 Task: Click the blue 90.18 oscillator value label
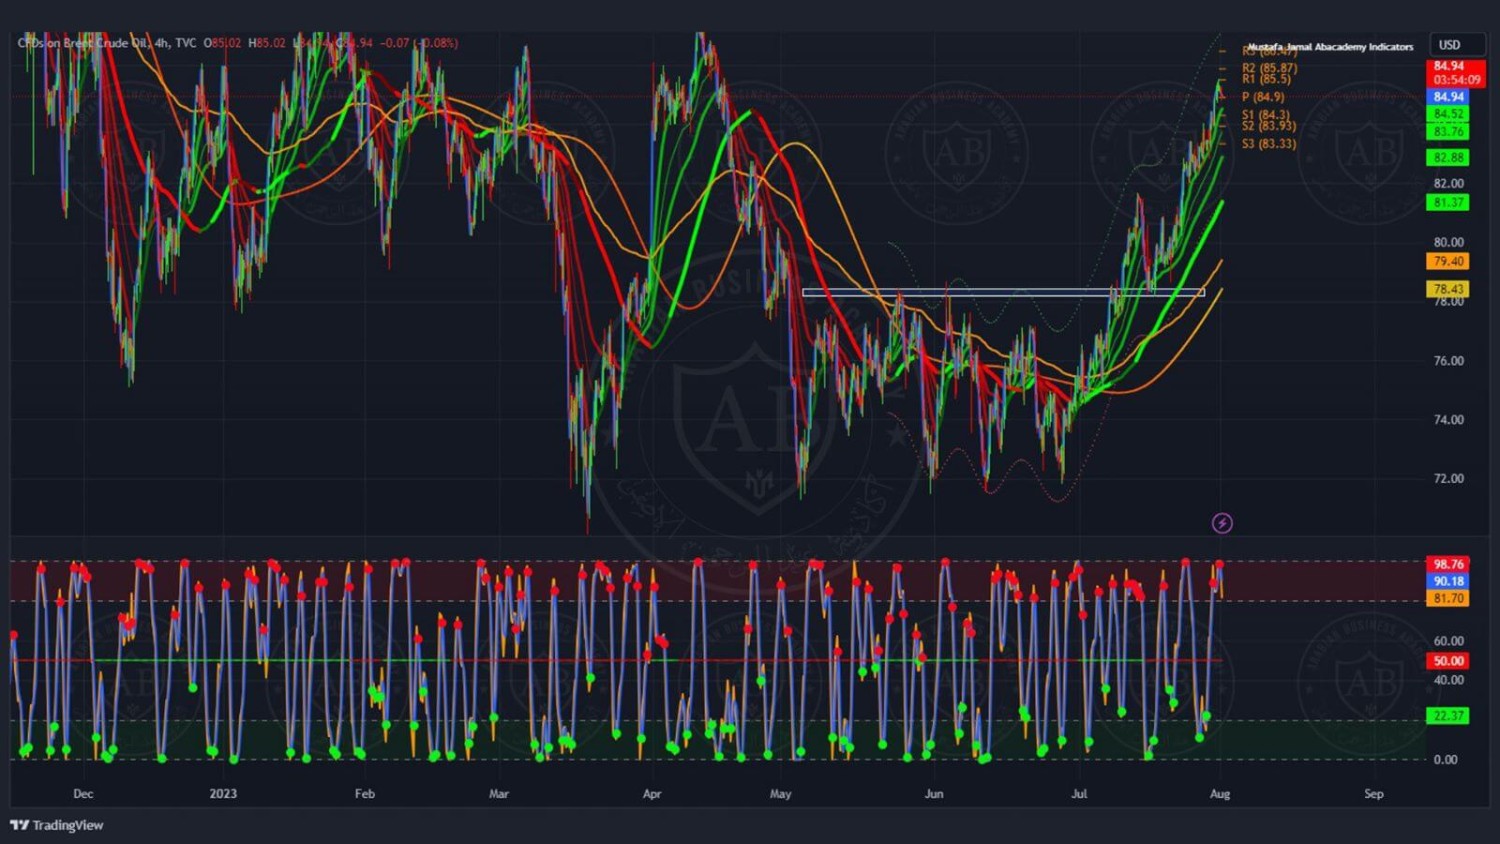pos(1448,582)
